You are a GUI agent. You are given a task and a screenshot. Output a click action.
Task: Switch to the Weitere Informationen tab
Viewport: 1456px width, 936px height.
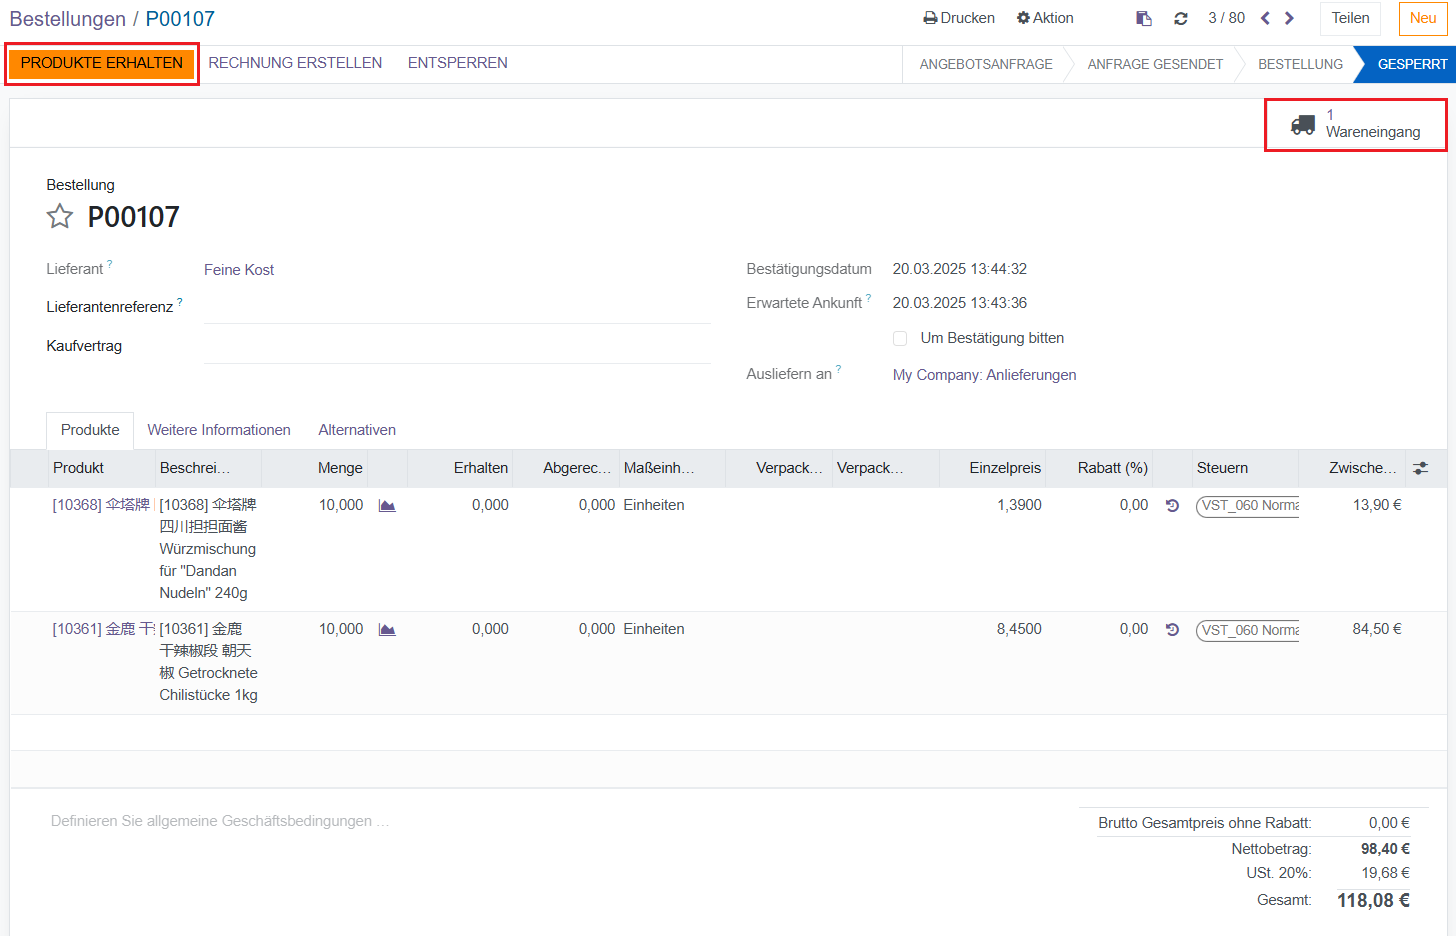coord(219,430)
